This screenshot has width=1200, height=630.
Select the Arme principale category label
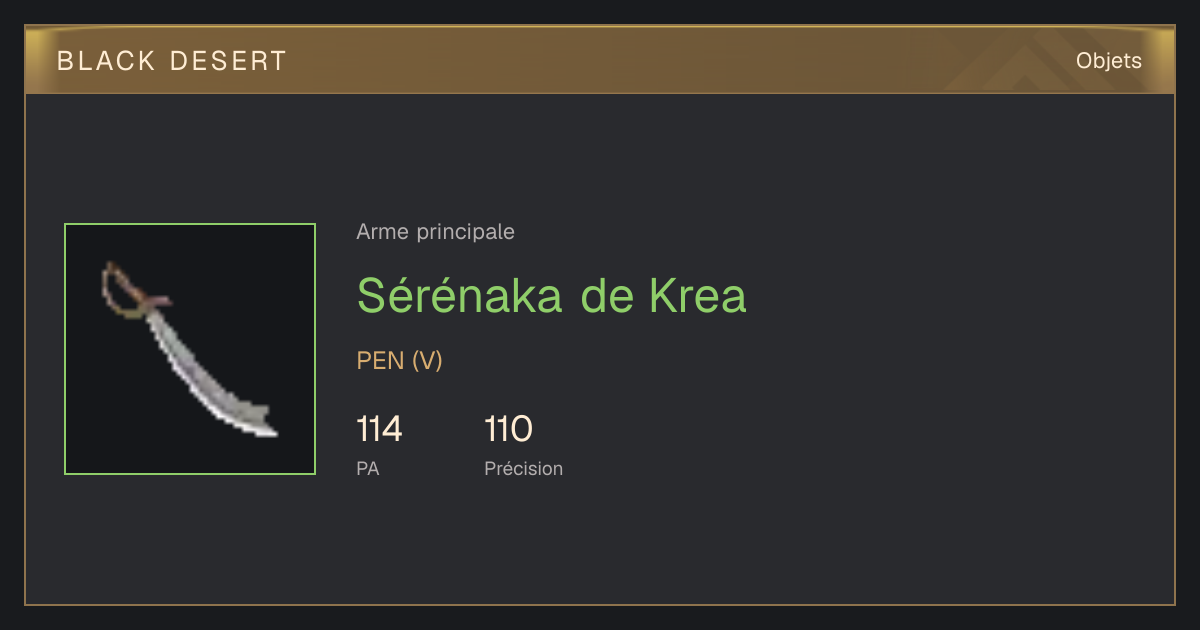point(436,232)
